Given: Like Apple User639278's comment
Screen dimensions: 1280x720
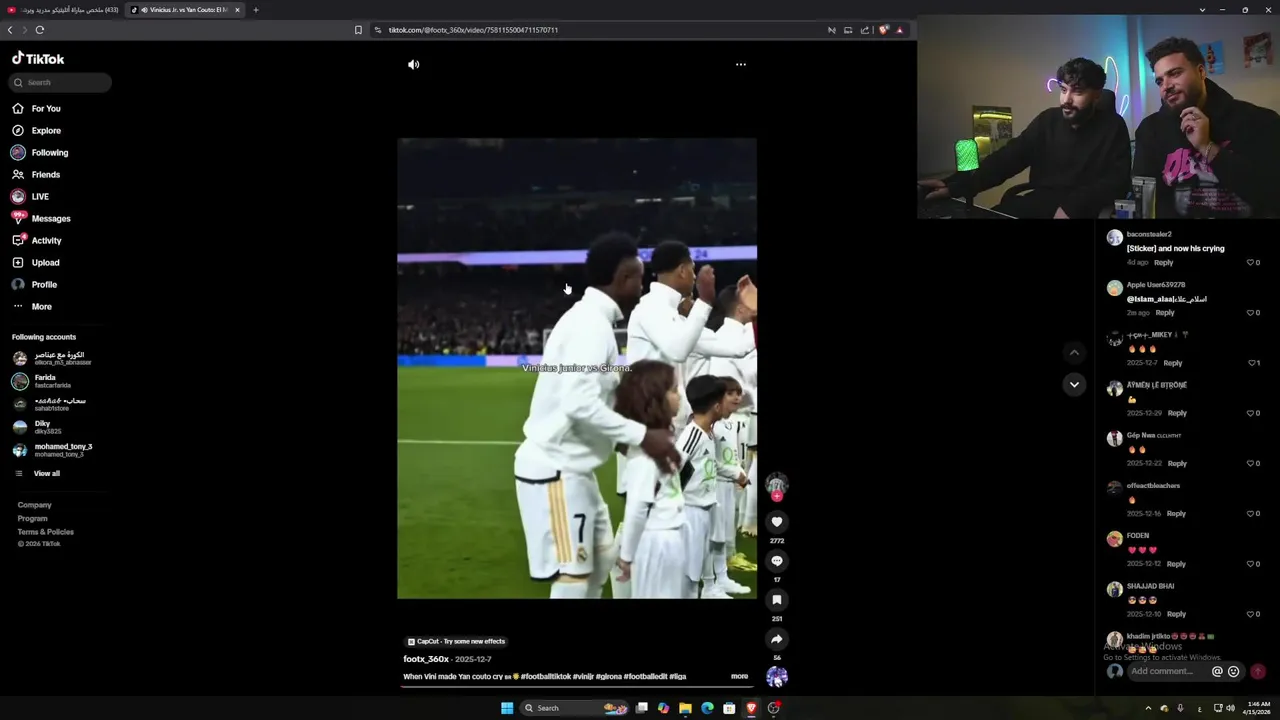Looking at the screenshot, I should coord(1250,313).
